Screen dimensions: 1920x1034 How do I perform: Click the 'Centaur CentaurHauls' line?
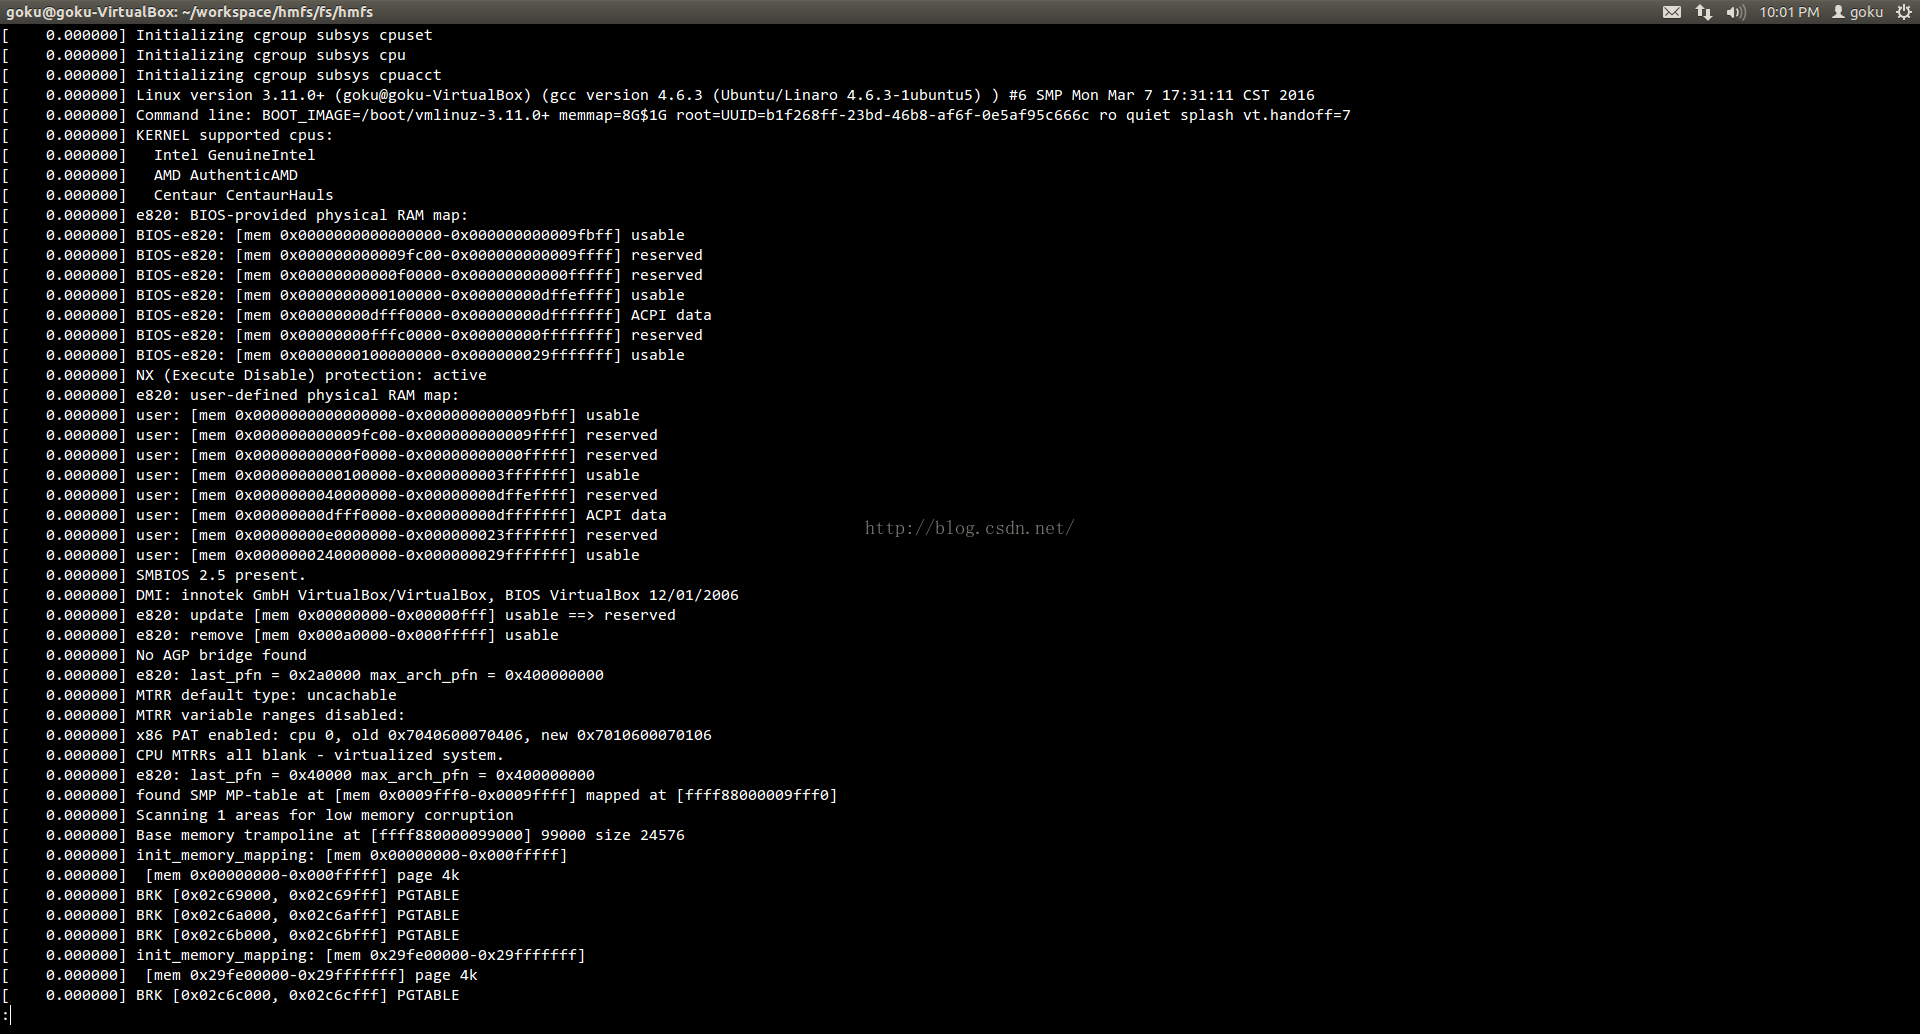(168, 195)
